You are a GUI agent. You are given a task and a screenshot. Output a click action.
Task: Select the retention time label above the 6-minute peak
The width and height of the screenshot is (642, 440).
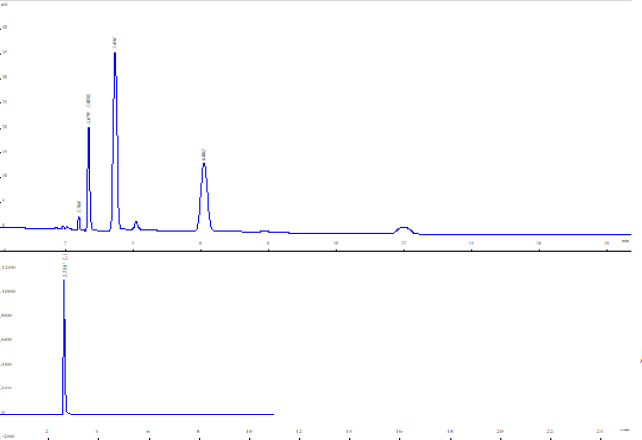[203, 153]
